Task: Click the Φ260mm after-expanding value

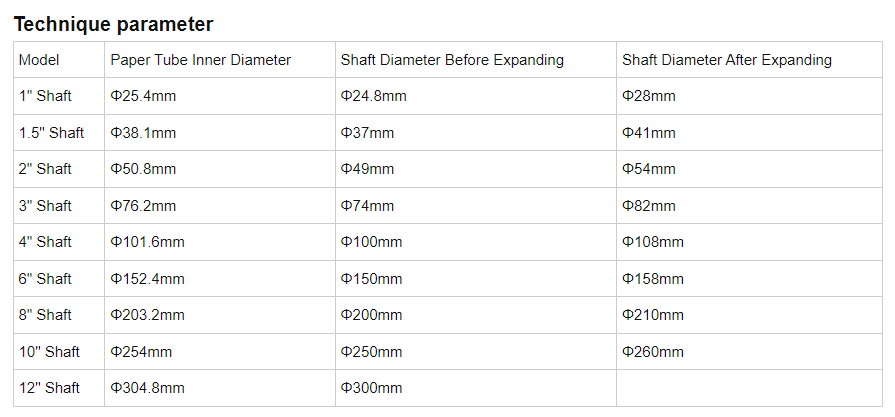Action: point(652,352)
